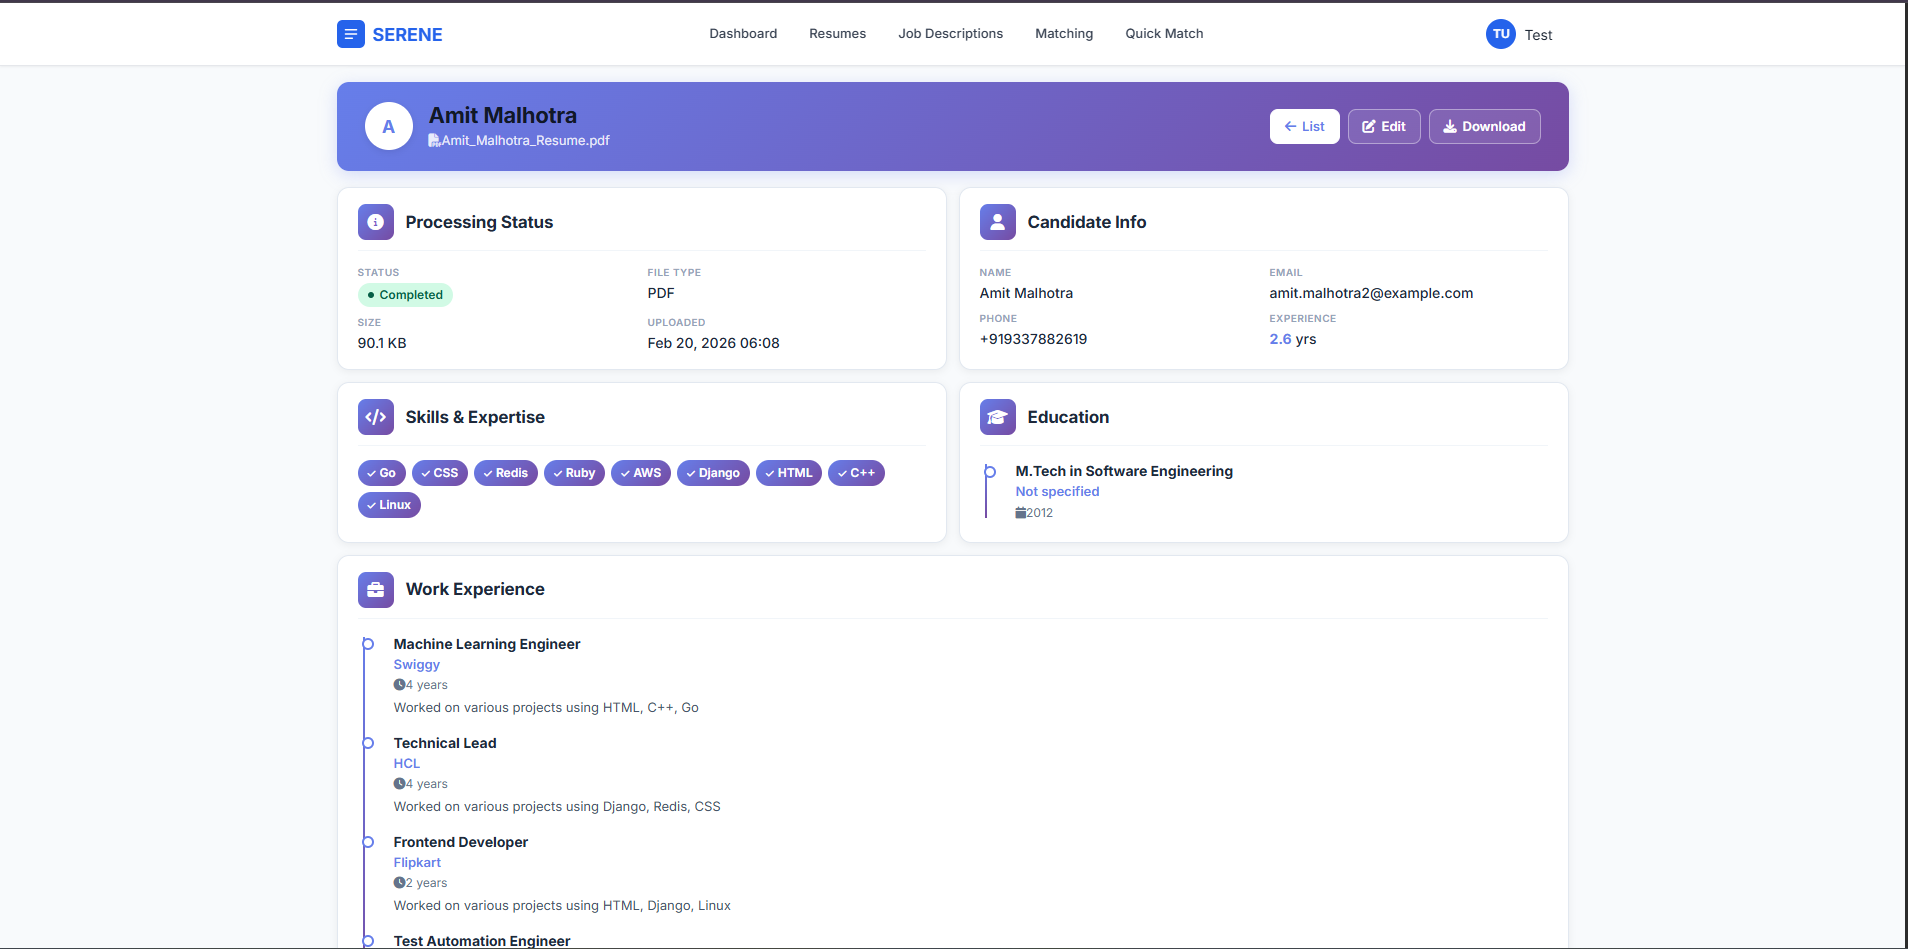The width and height of the screenshot is (1908, 949).
Task: Open Job Descriptions in navigation
Action: (x=950, y=34)
